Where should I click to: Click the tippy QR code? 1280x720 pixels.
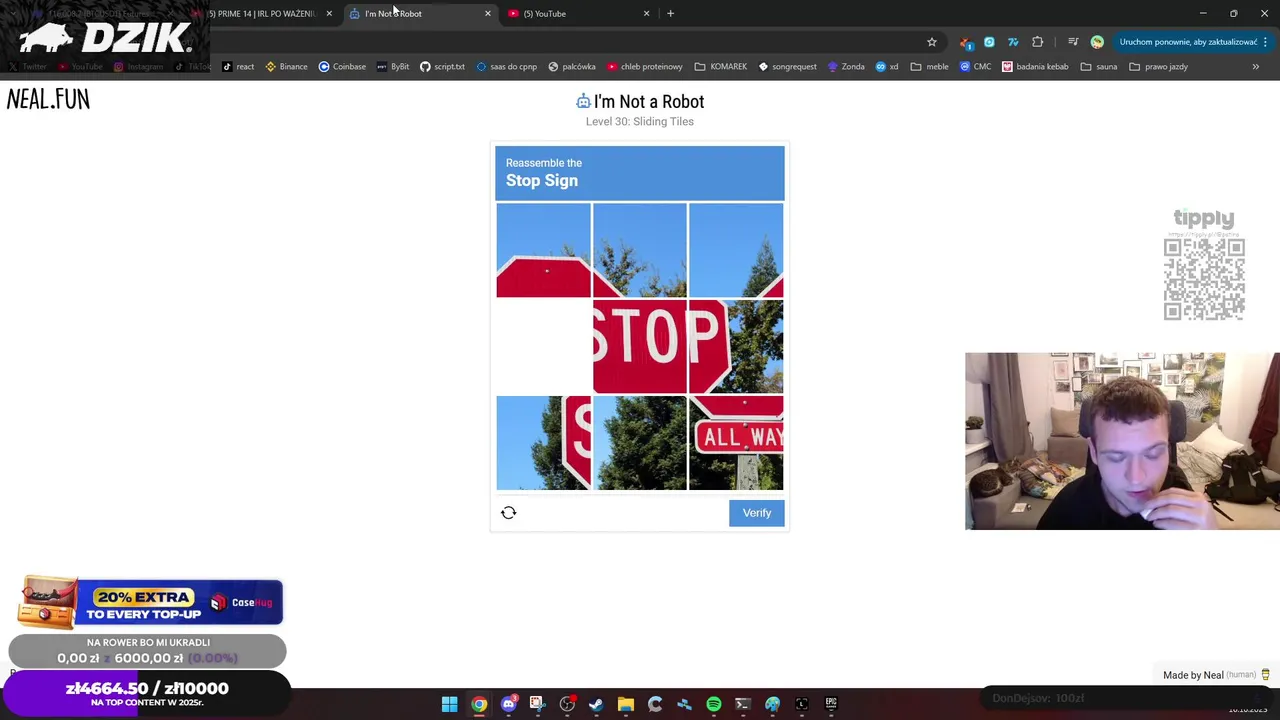click(x=1204, y=279)
